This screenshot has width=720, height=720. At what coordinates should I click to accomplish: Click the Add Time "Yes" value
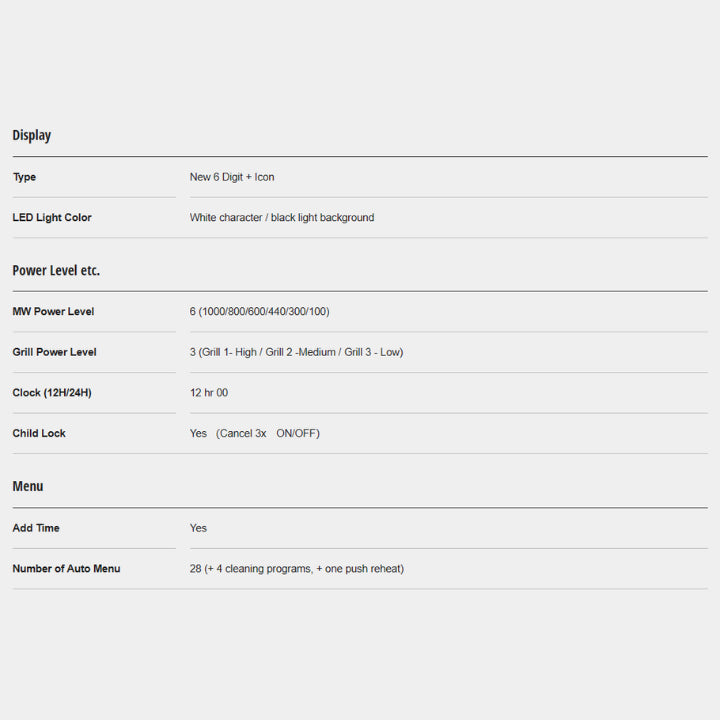[198, 528]
